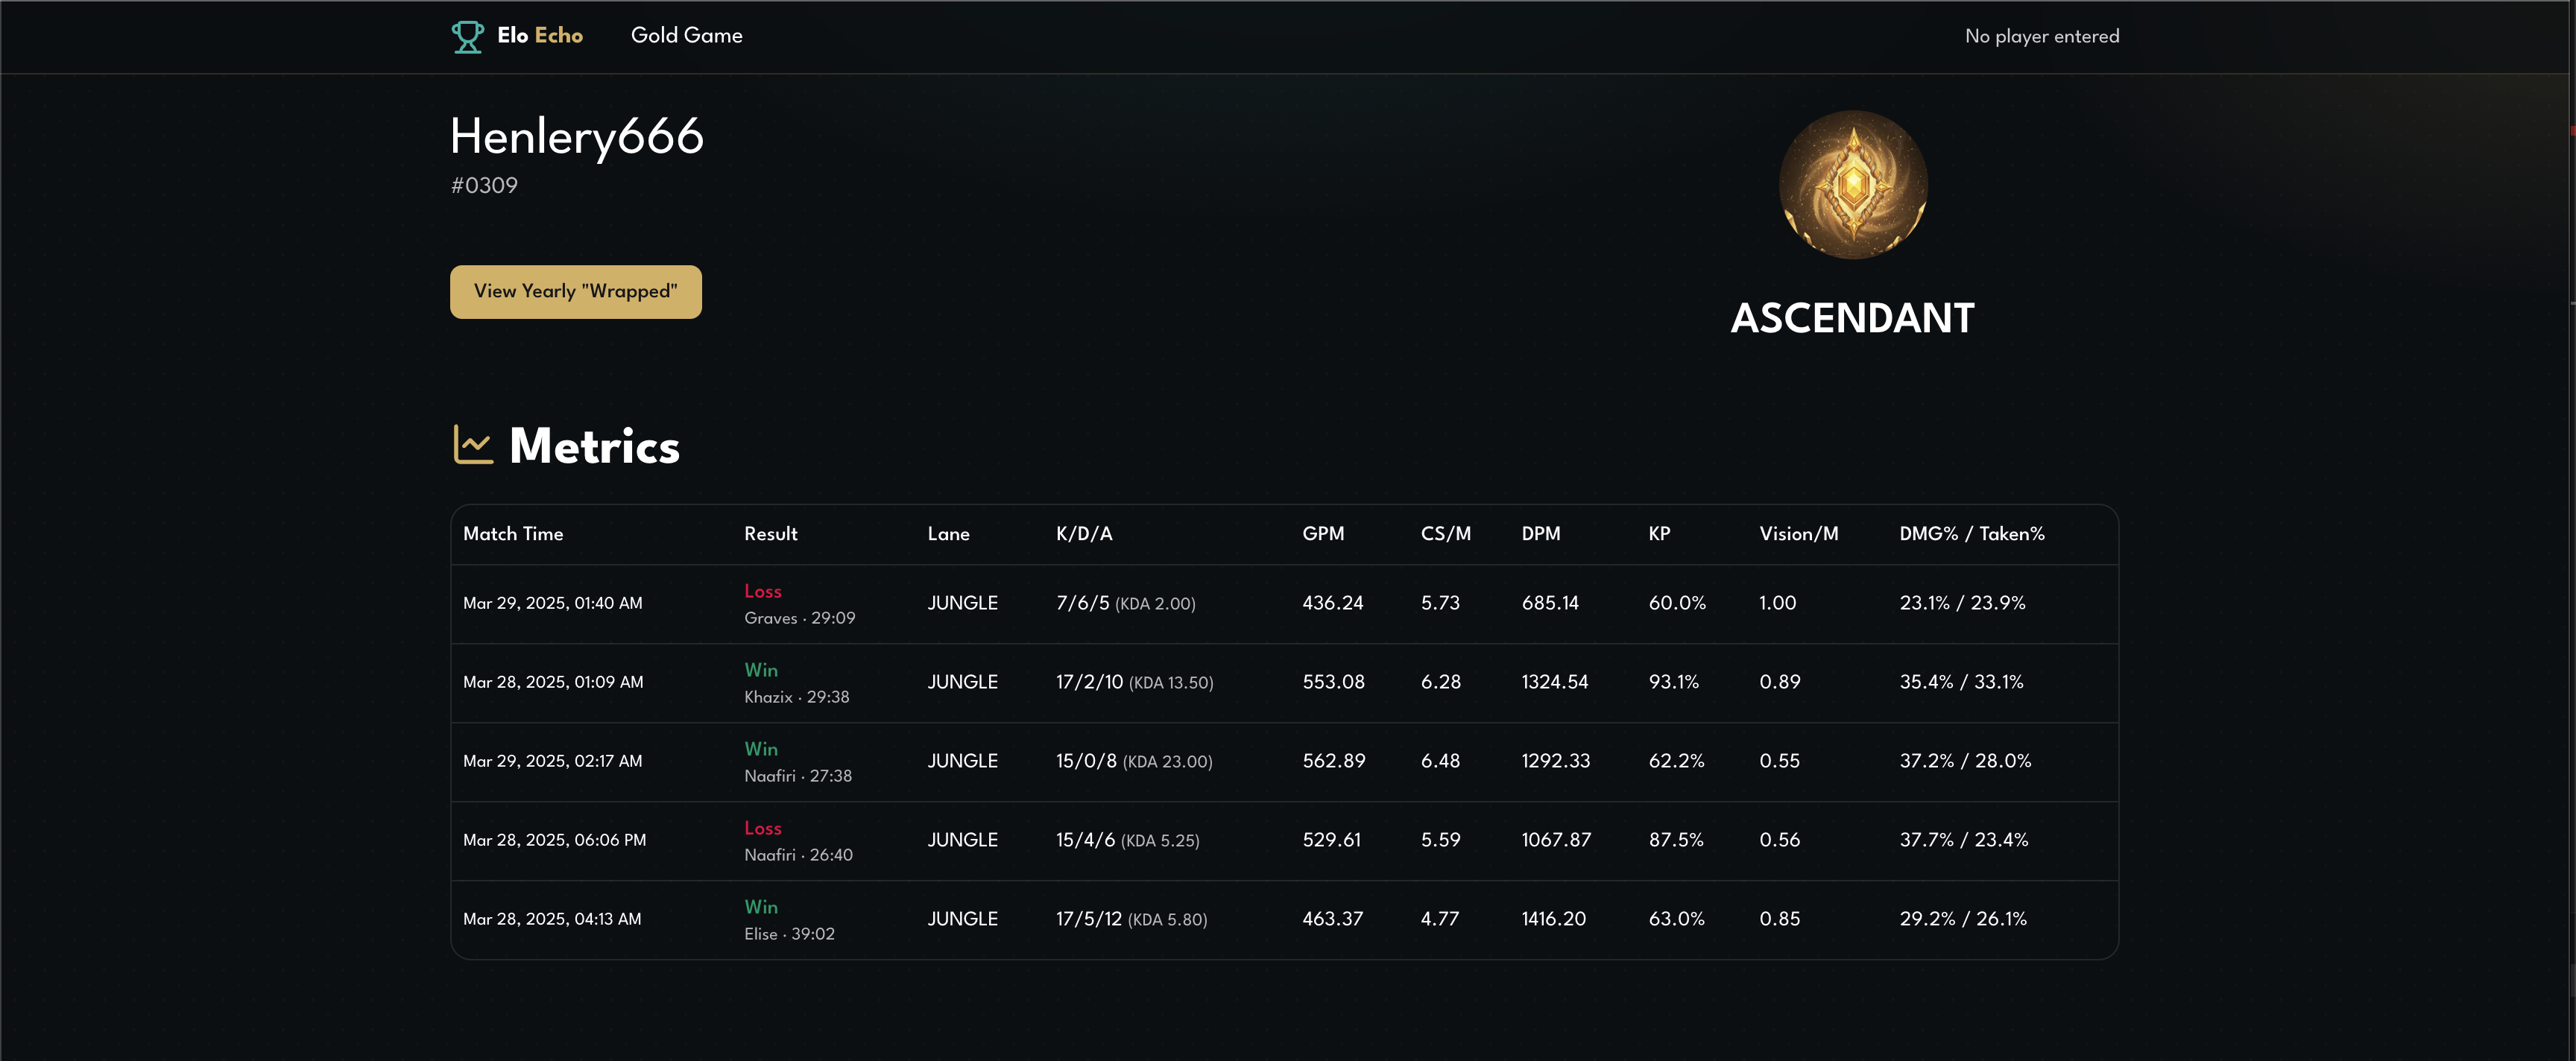
Task: Click the K/D/A column header
Action: click(x=1084, y=534)
